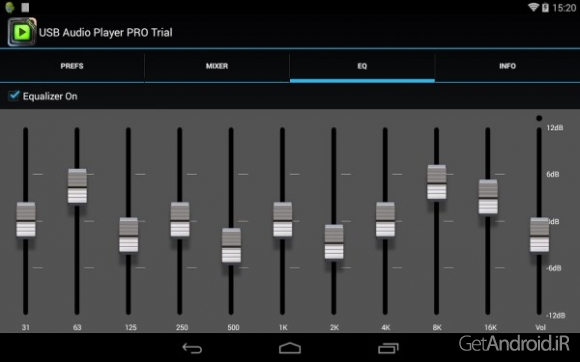
Task: Click the 2K frequency label
Action: (x=334, y=327)
